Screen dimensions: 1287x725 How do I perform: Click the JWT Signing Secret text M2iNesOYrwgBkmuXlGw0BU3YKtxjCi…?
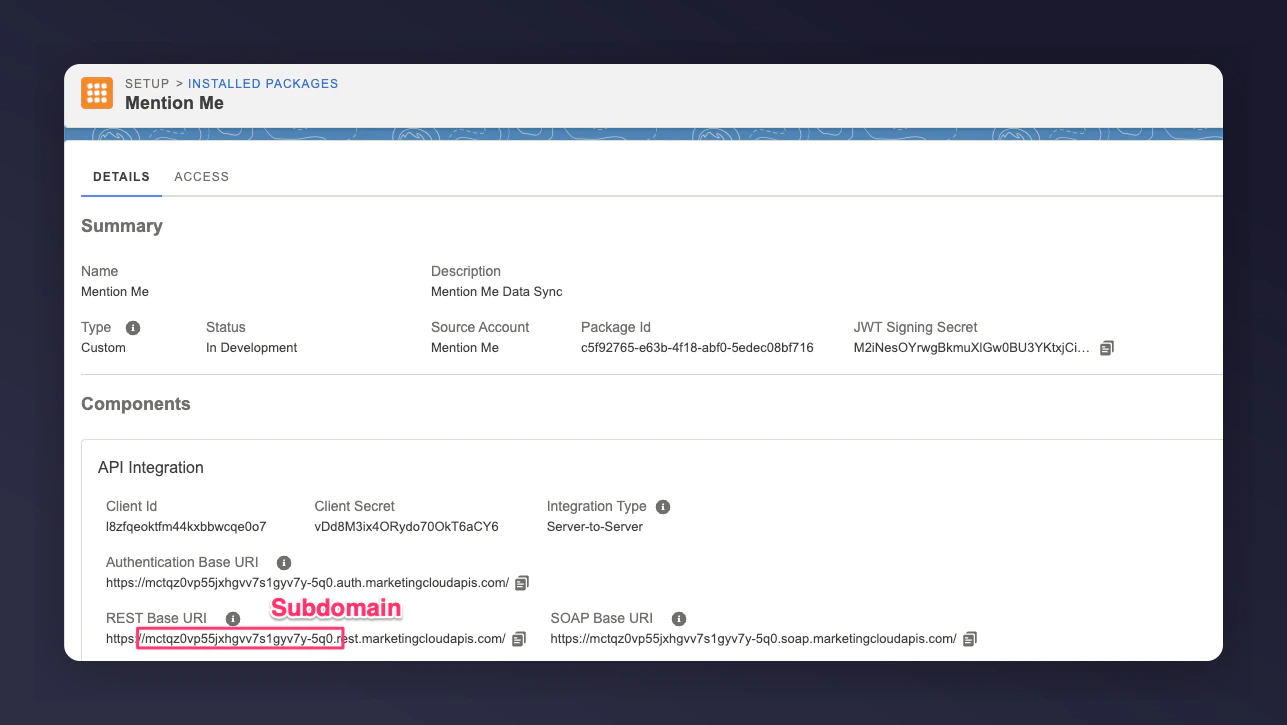point(972,348)
